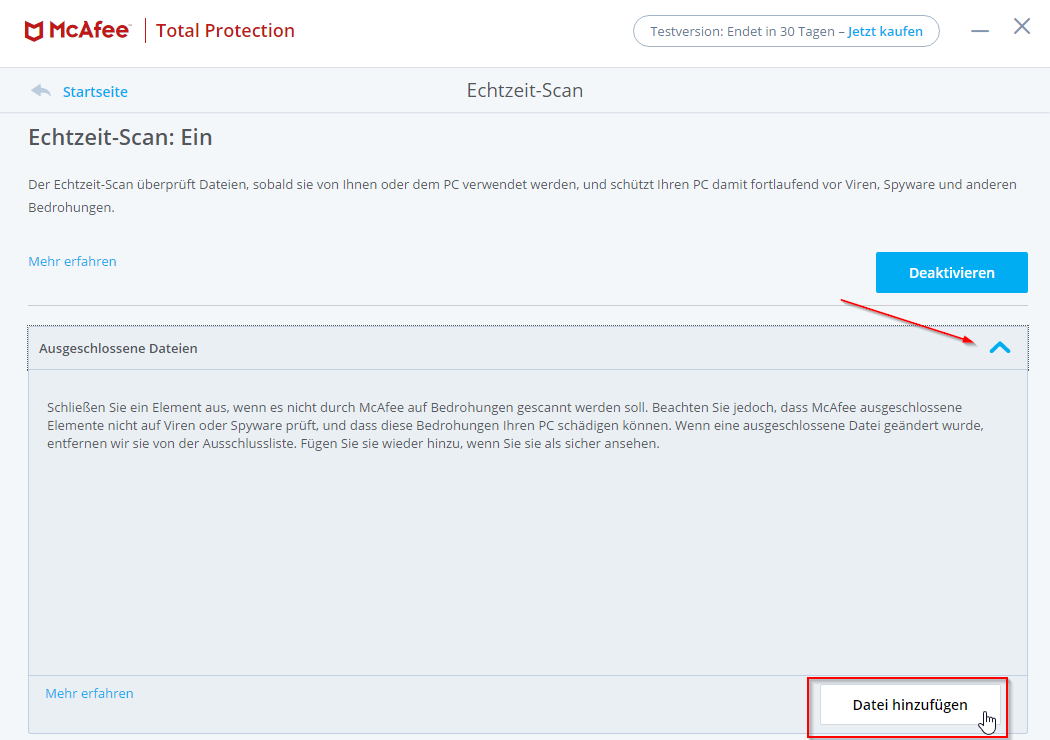Click the Testversion: Endet in 30 Tagen text
The width and height of the screenshot is (1050, 740).
coord(743,31)
